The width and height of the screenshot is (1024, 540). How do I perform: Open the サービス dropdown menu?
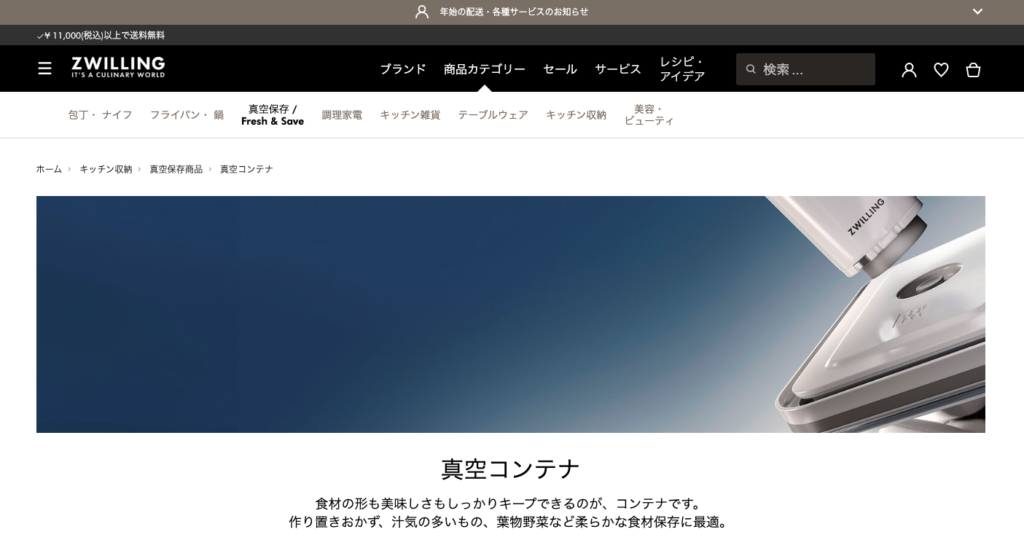pos(618,69)
